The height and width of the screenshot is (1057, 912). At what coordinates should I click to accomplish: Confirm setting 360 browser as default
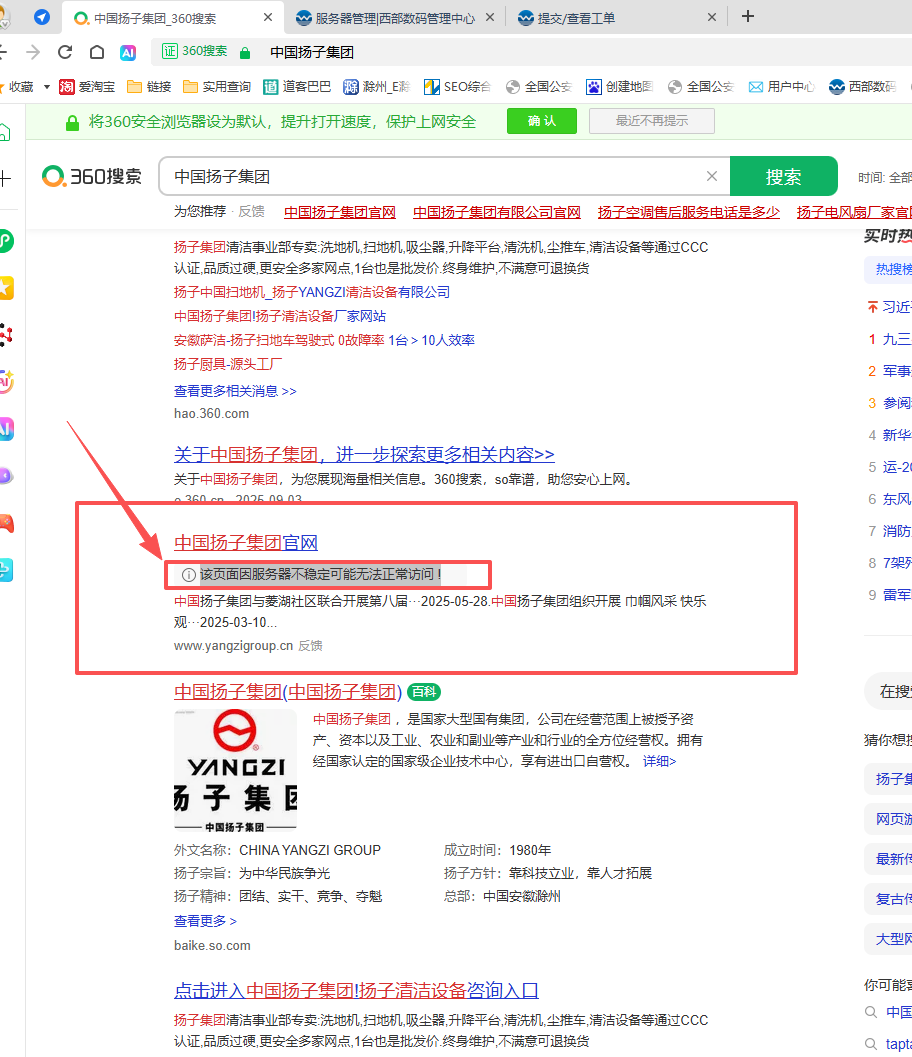tap(542, 121)
